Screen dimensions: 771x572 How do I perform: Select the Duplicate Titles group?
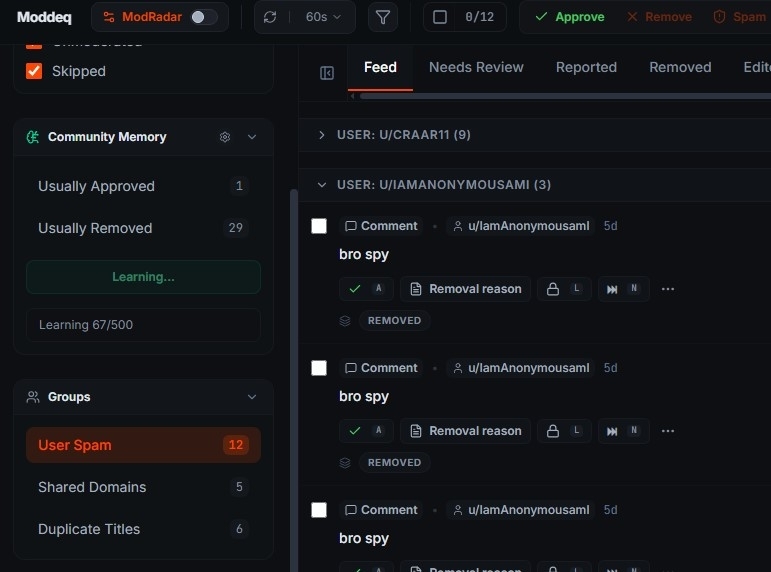[143, 529]
